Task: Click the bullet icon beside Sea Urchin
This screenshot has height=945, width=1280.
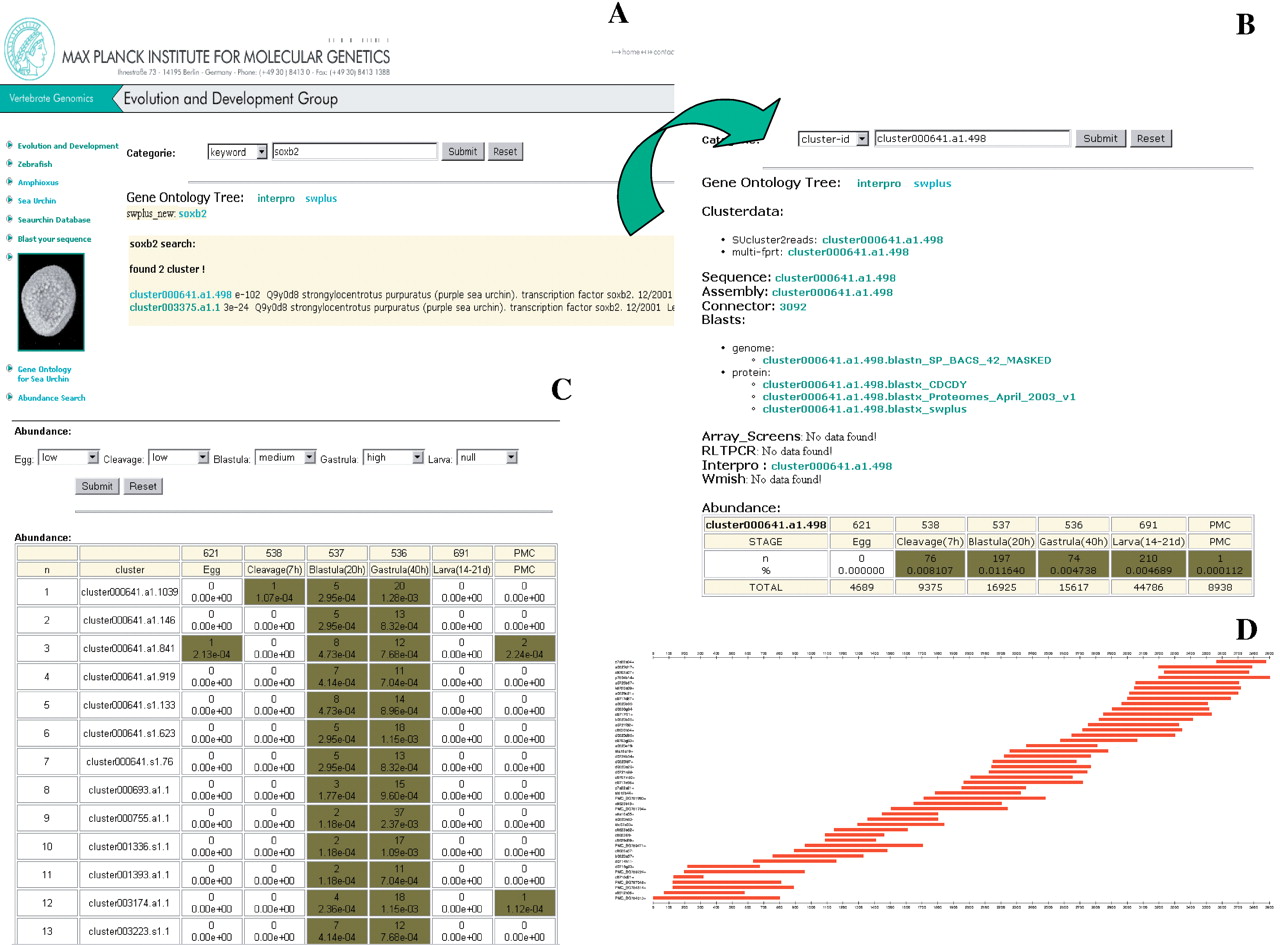Action: (10, 201)
